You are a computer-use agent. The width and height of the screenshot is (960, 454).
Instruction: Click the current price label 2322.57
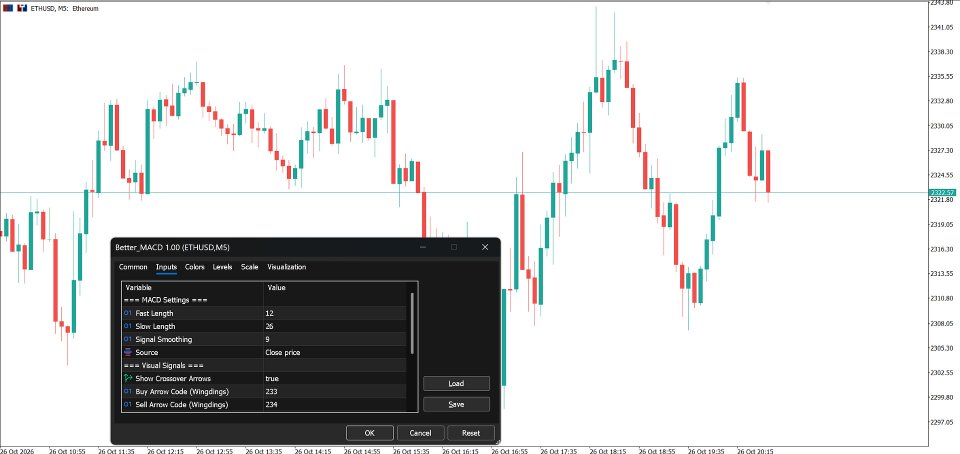pyautogui.click(x=943, y=193)
